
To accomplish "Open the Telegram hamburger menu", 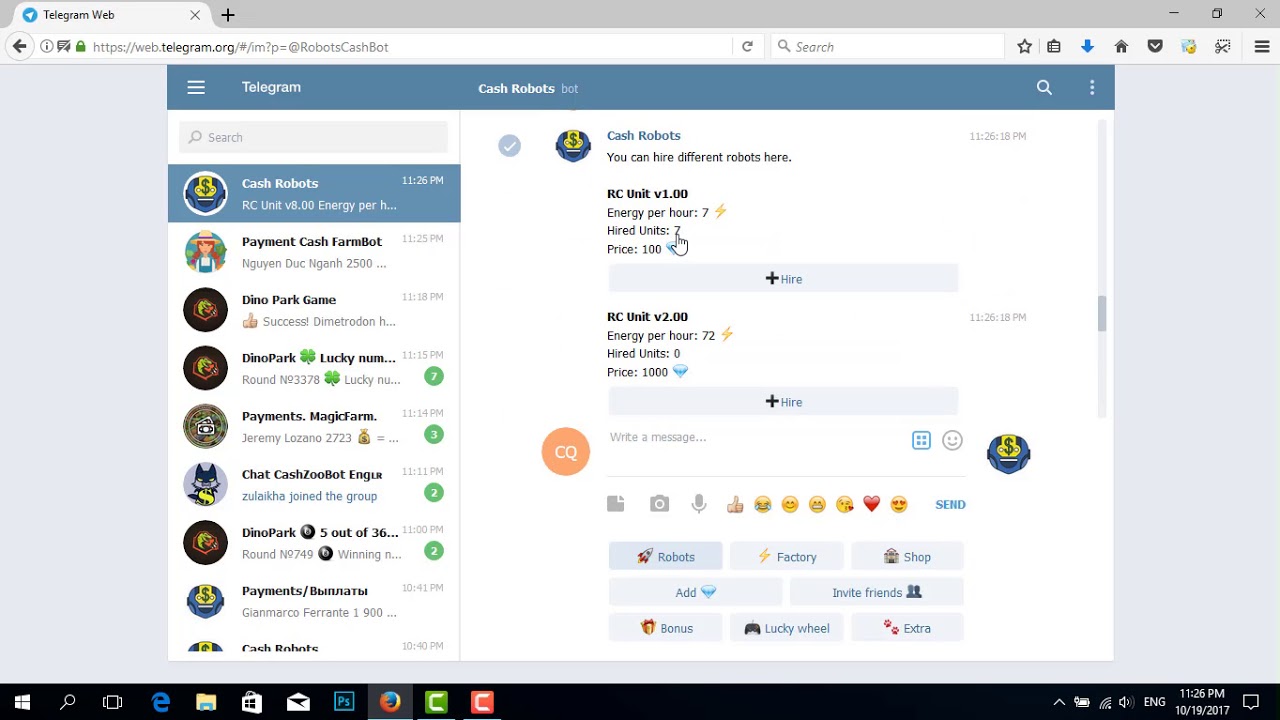I will 196,88.
